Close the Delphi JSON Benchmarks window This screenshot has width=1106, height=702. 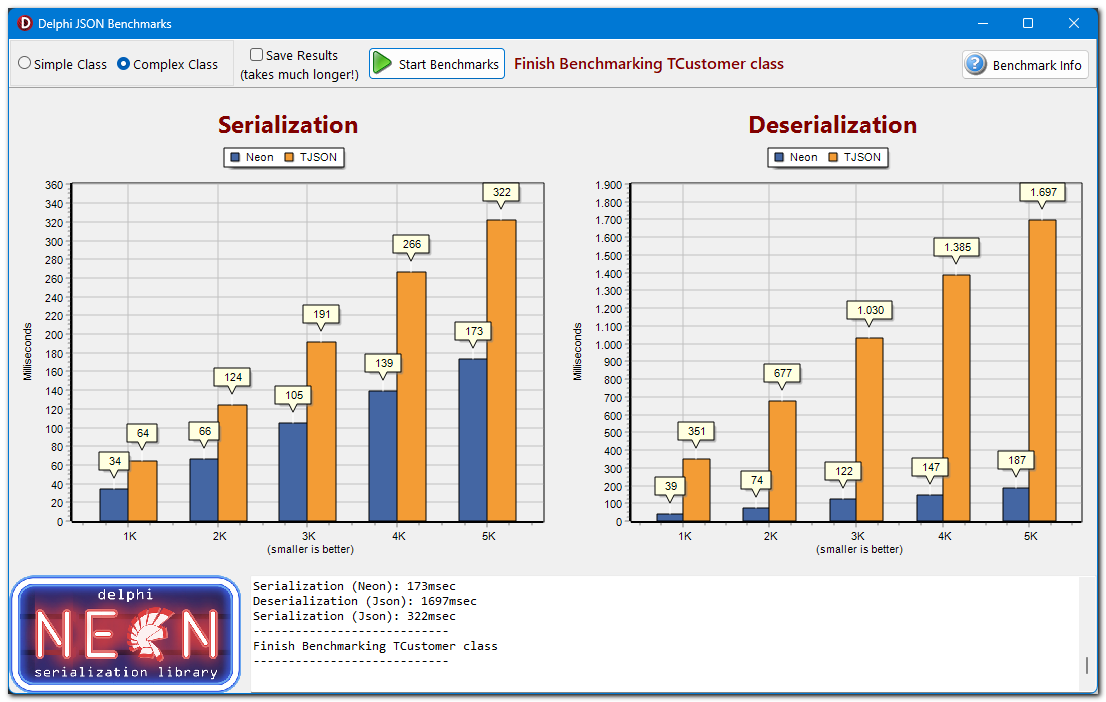pyautogui.click(x=1074, y=23)
